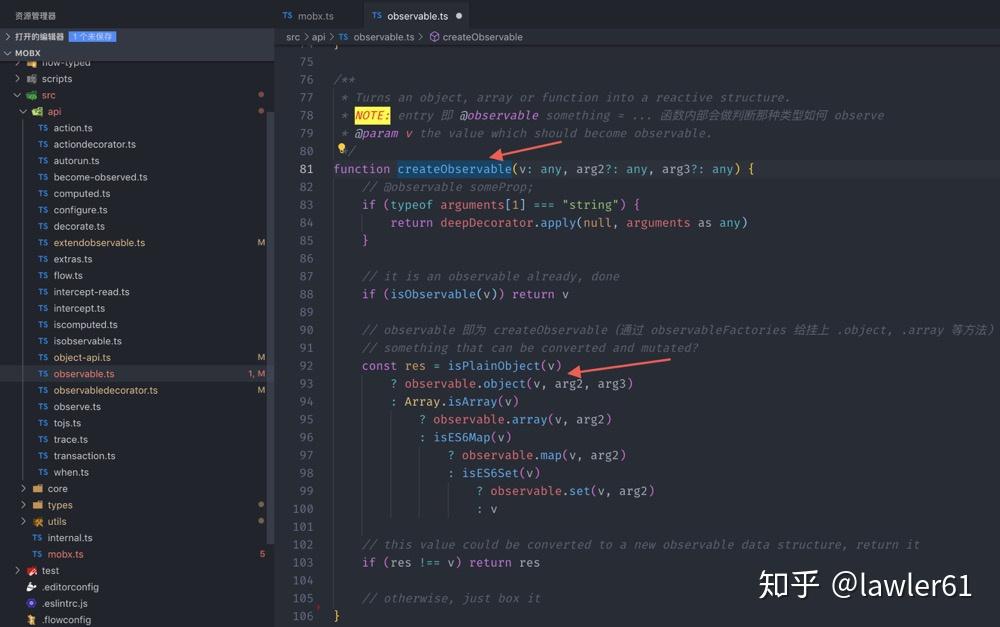Open intercept.ts file
The image size is (1000, 627).
[79, 308]
